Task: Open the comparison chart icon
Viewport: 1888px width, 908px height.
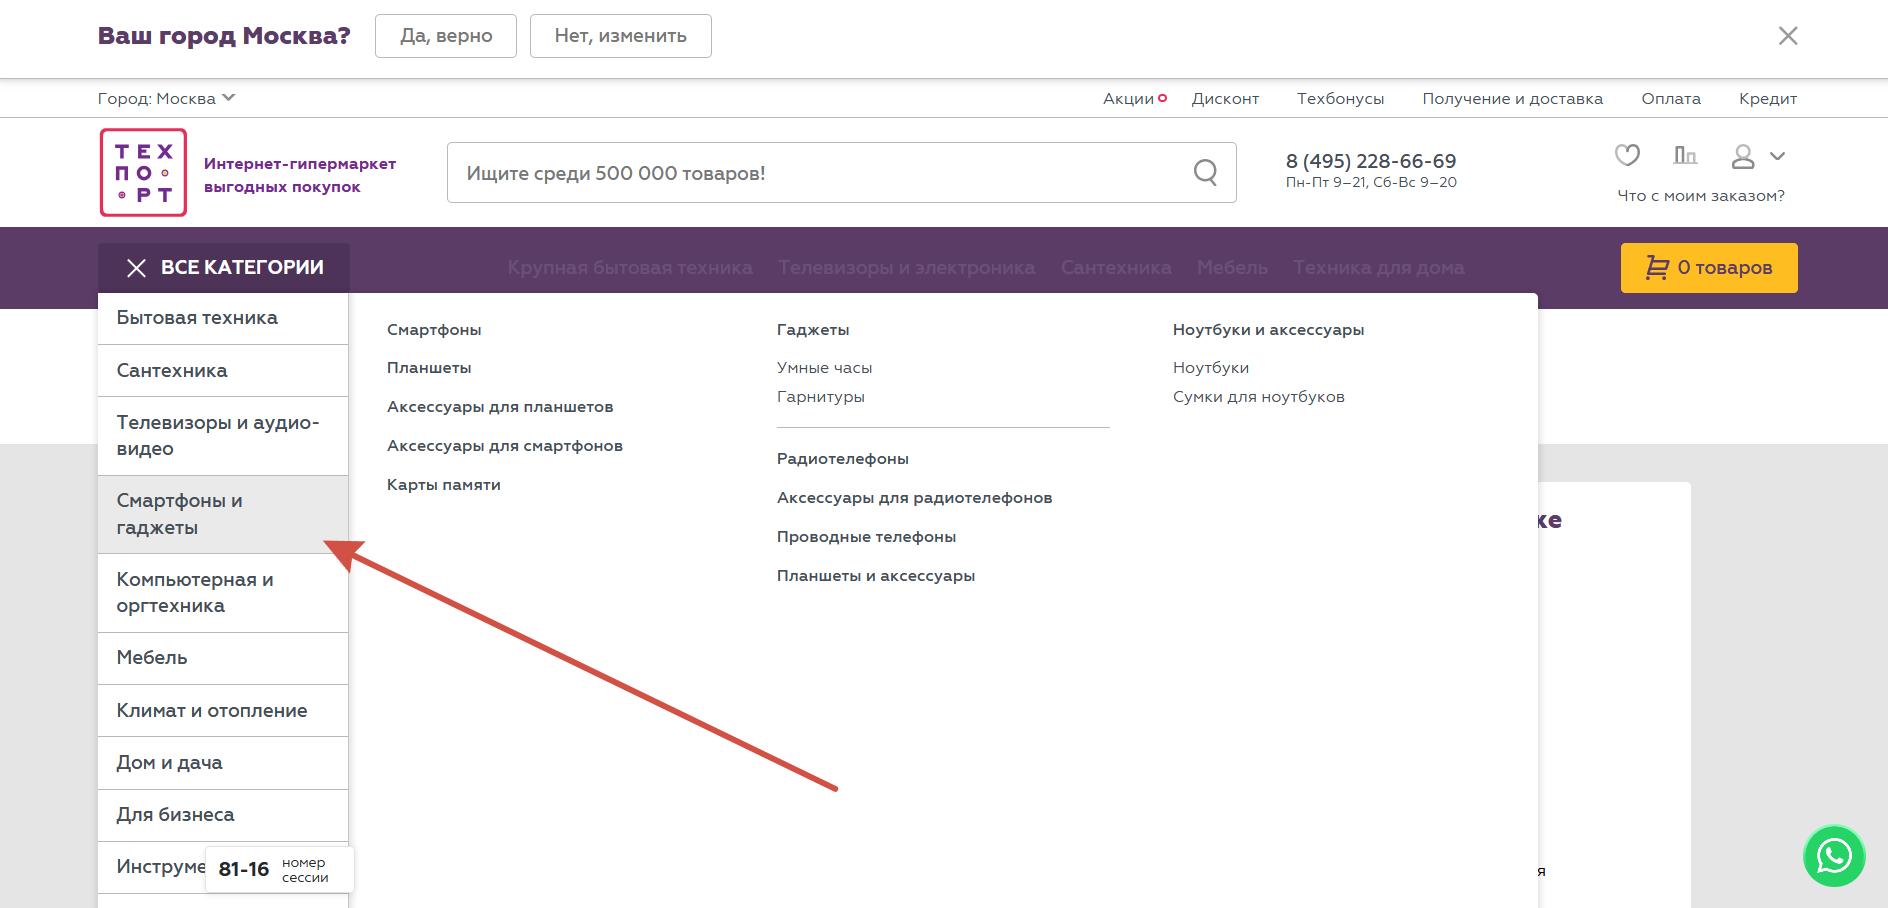Action: tap(1685, 155)
